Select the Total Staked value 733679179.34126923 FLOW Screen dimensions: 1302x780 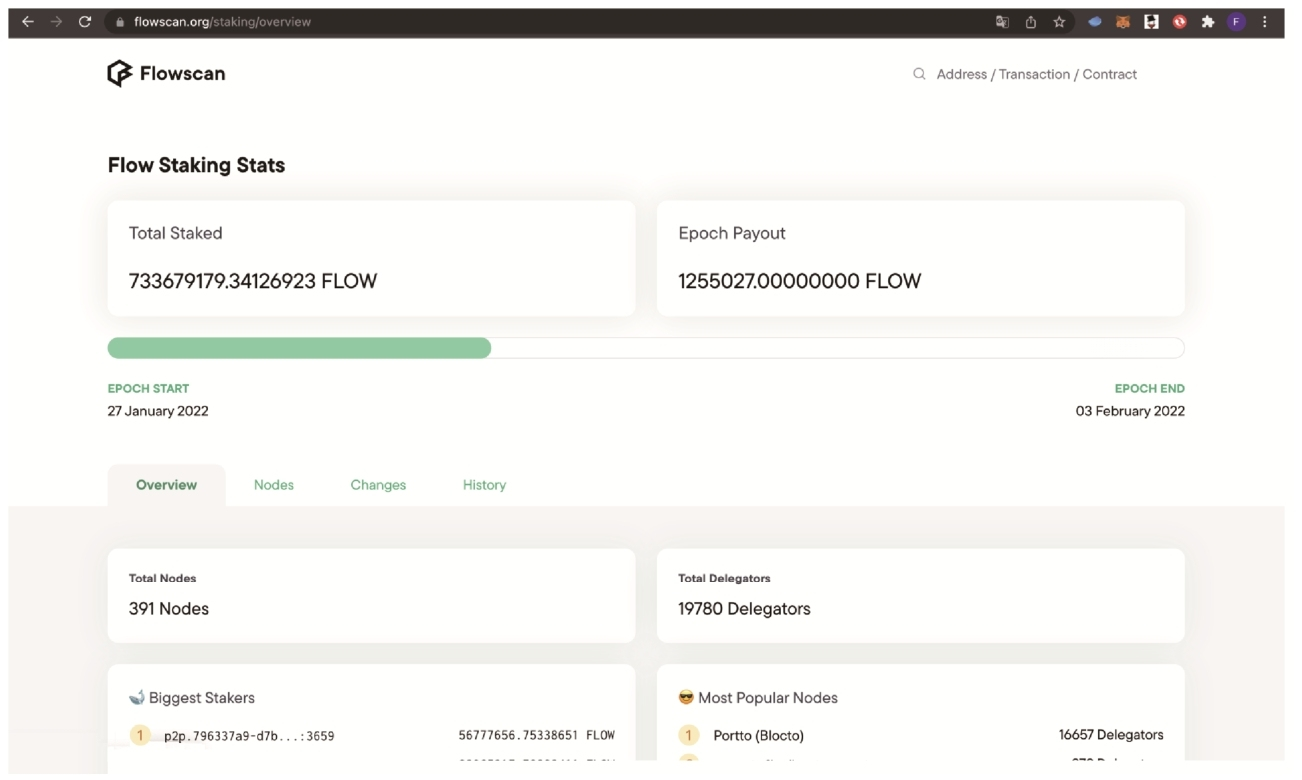click(x=253, y=282)
